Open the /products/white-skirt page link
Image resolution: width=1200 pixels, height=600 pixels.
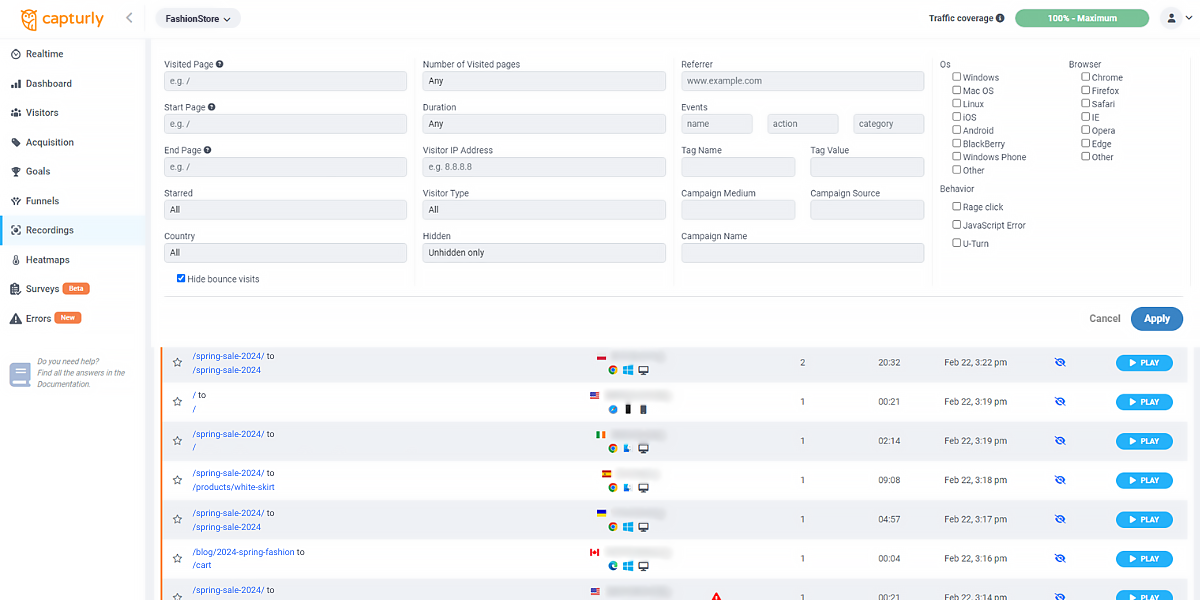point(233,487)
